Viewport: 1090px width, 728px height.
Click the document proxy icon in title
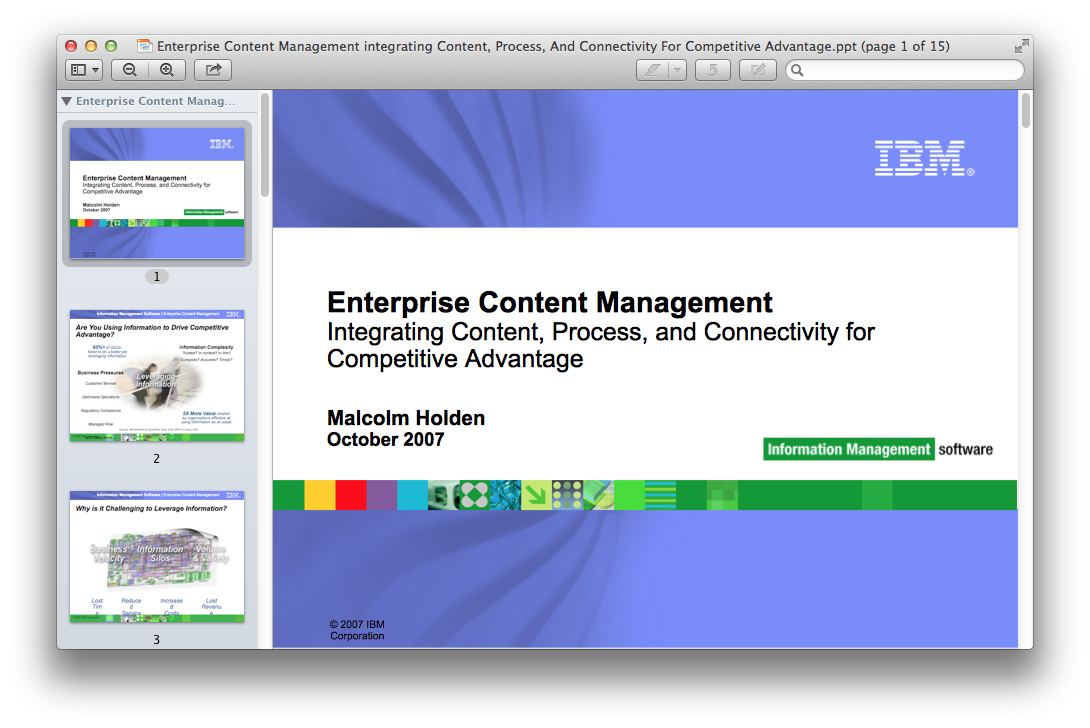(x=145, y=46)
